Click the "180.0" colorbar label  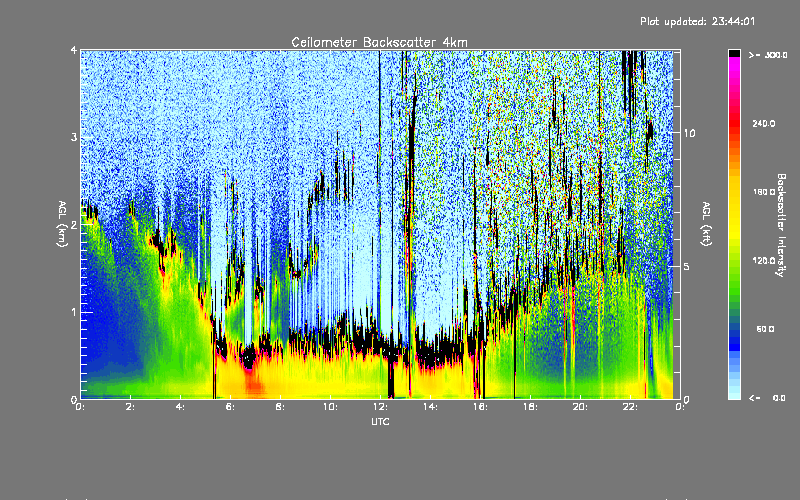tap(764, 192)
